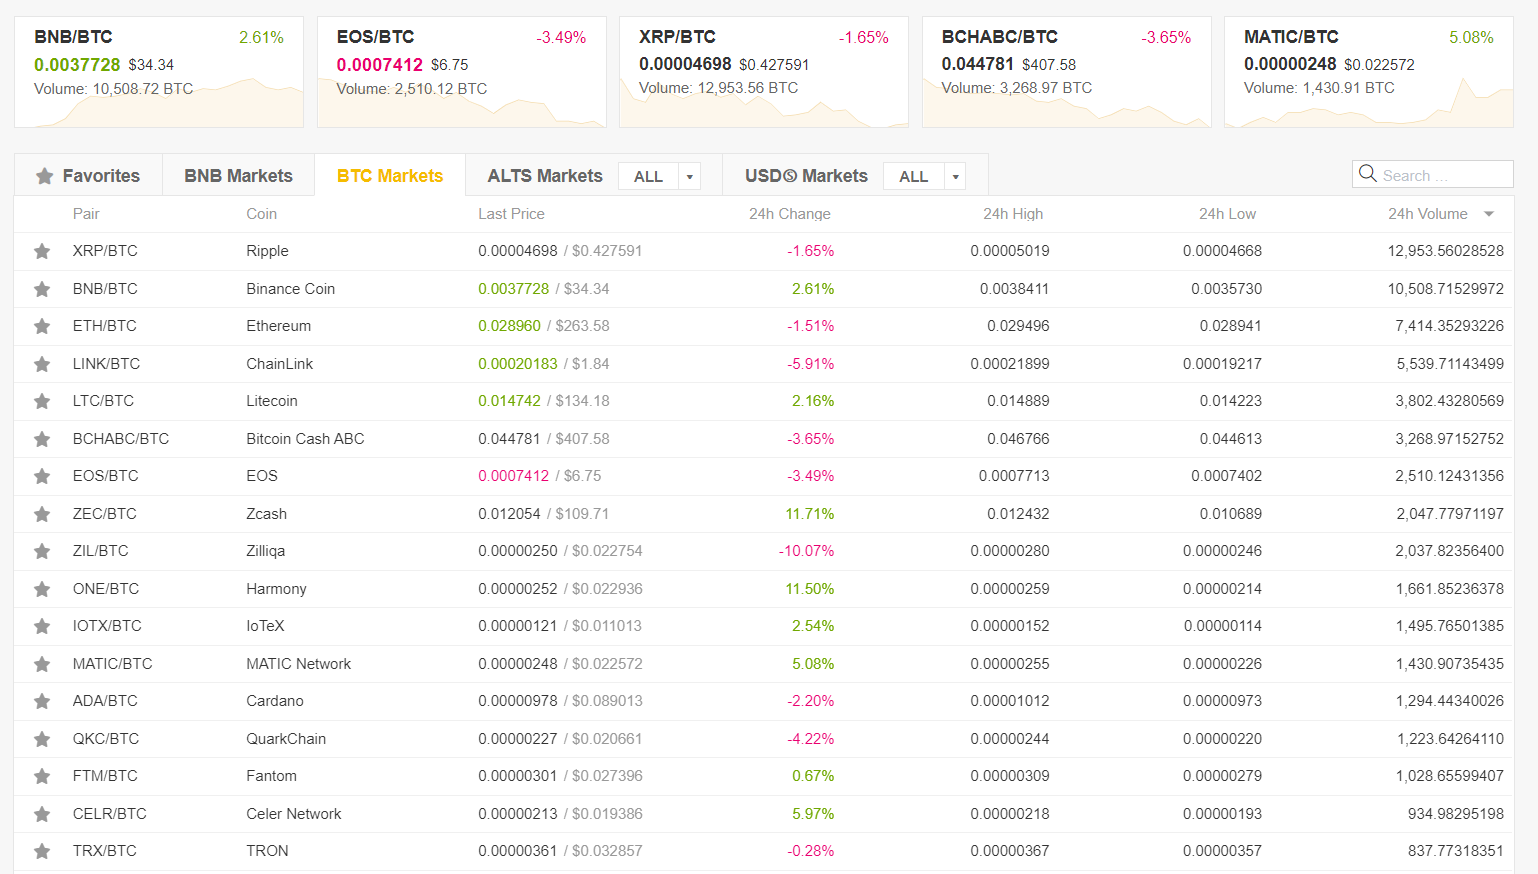Select the BTC Markets tab
This screenshot has height=874, width=1538.
(x=390, y=176)
